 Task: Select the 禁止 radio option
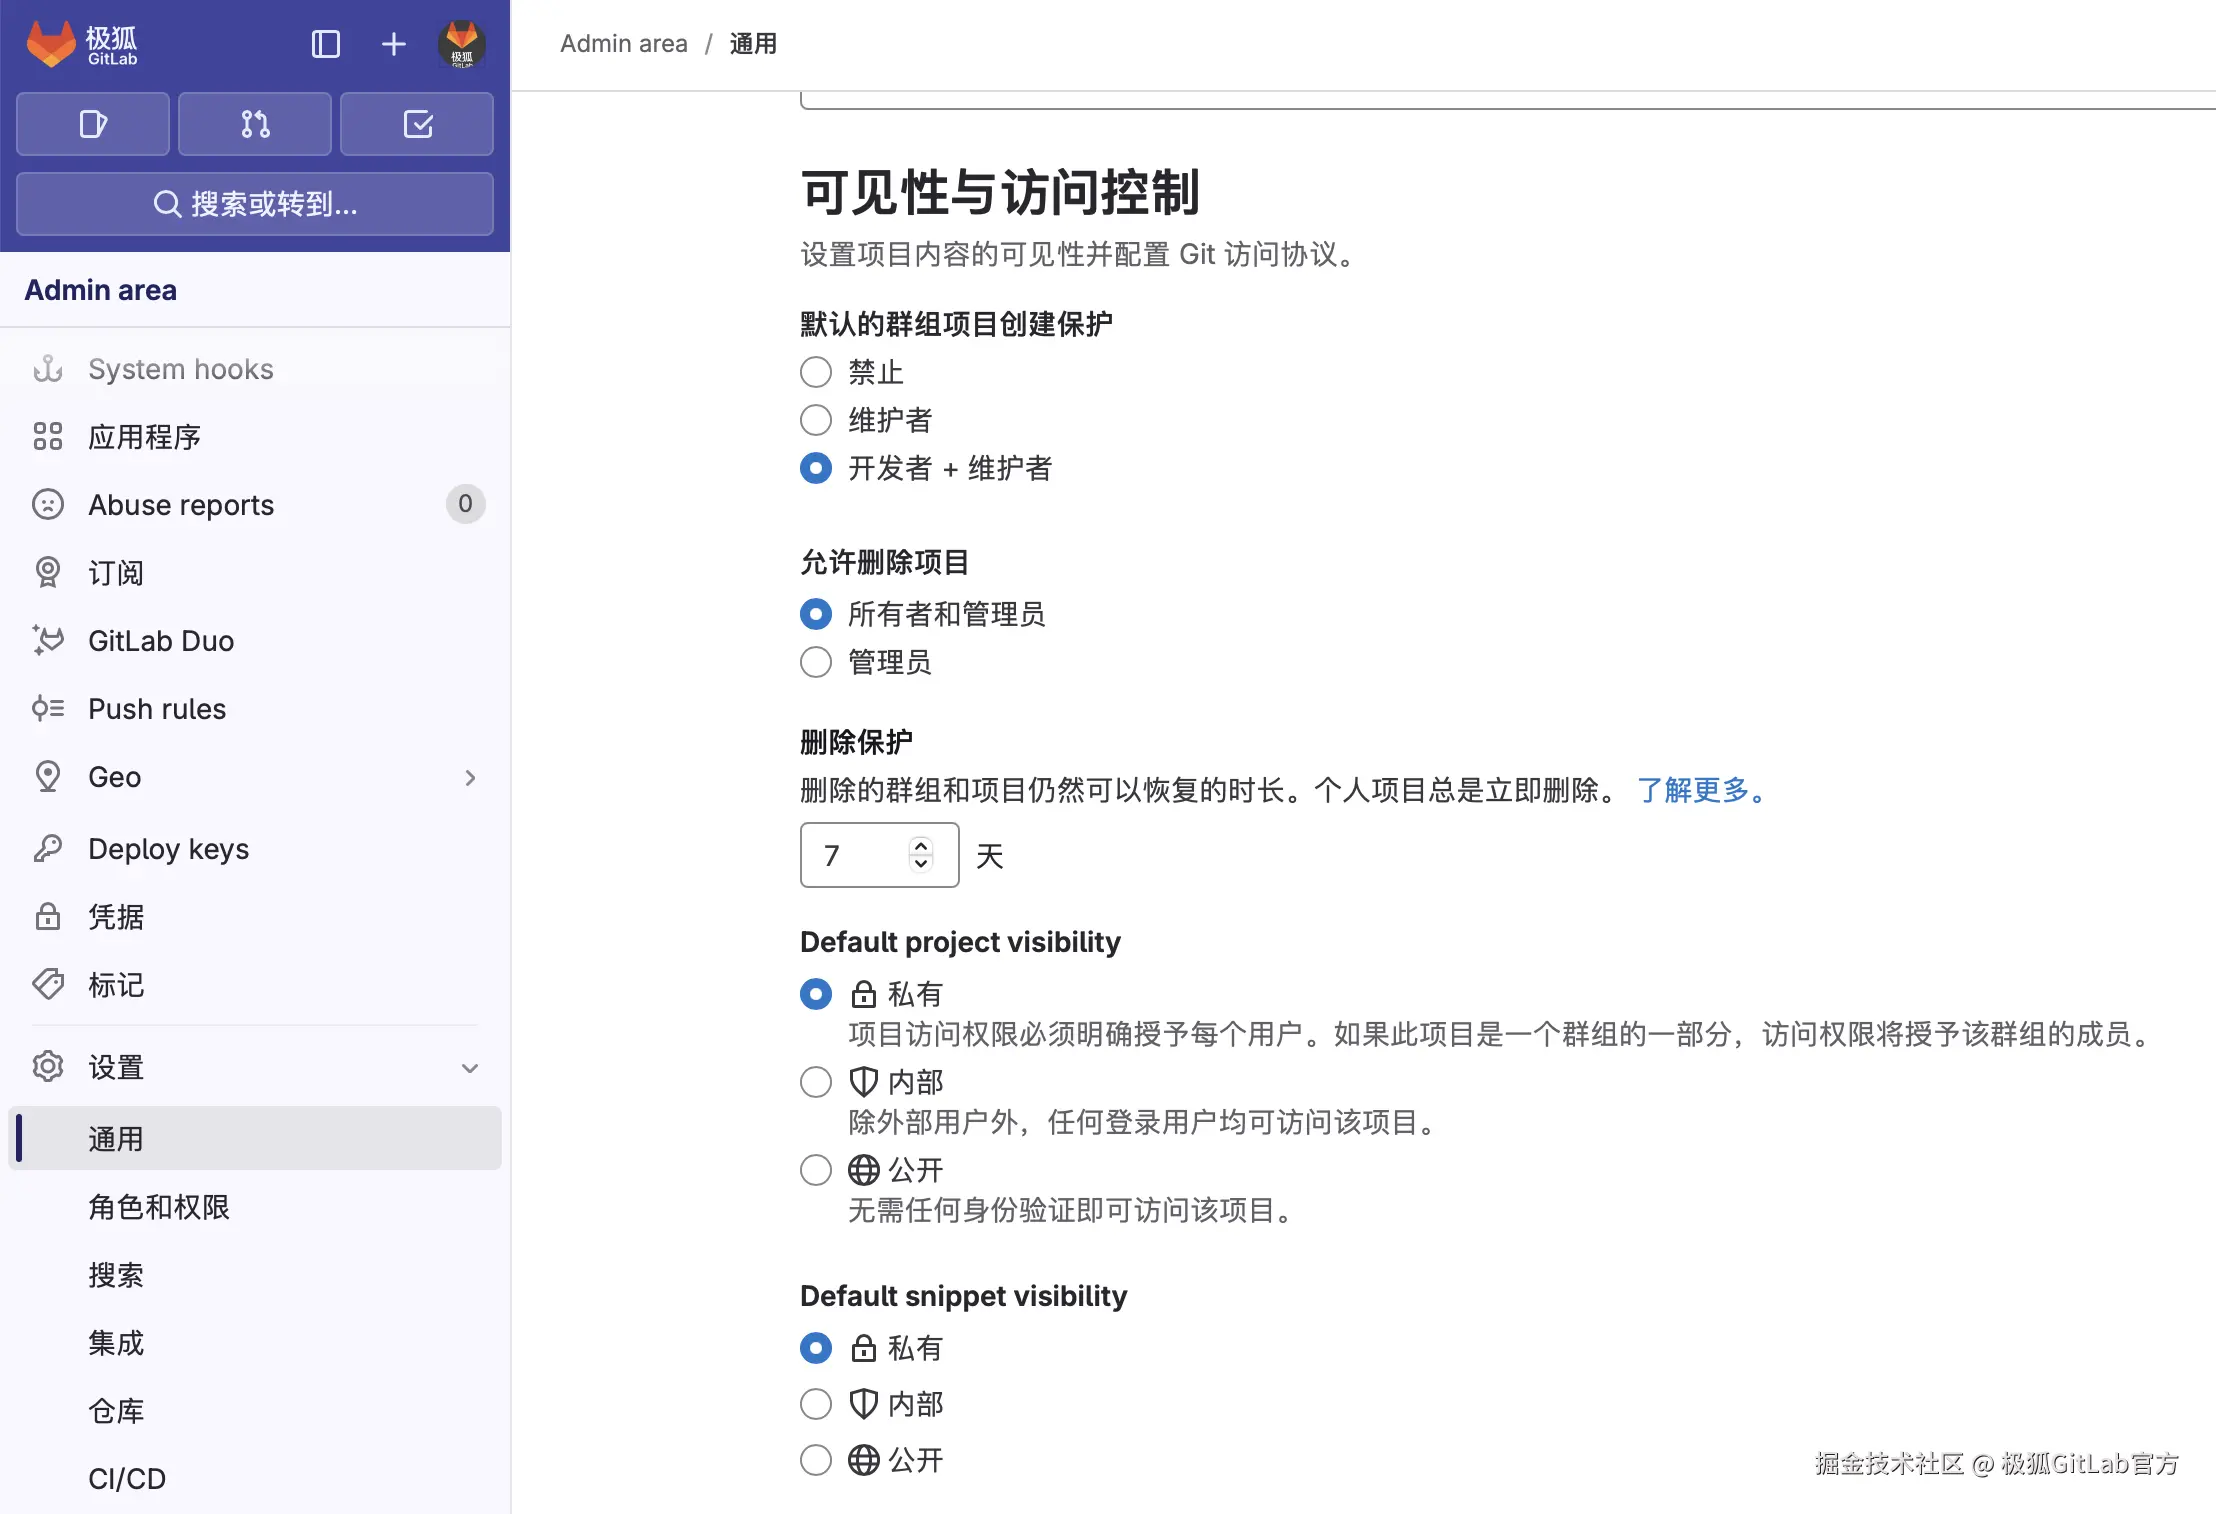(816, 372)
